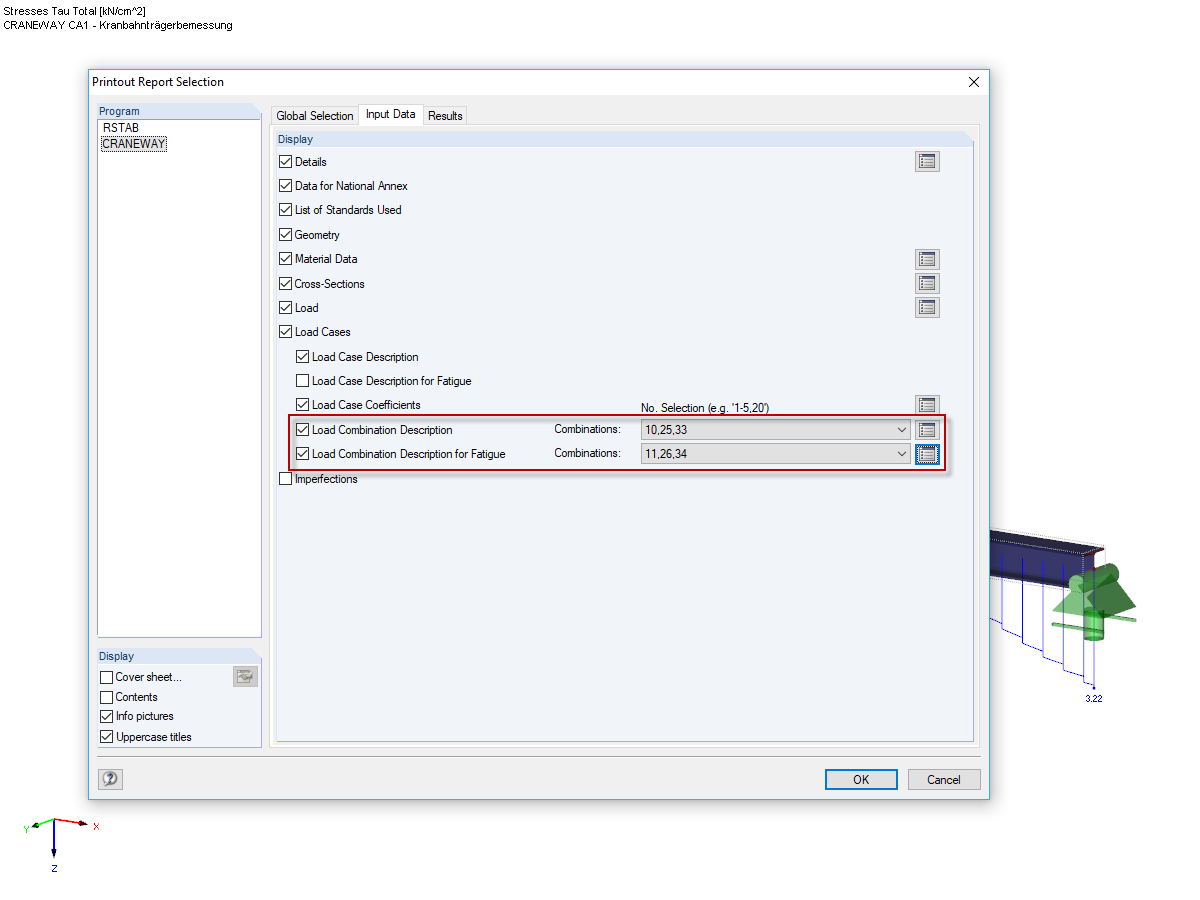Open the fatigue combination selection table icon

927,454
